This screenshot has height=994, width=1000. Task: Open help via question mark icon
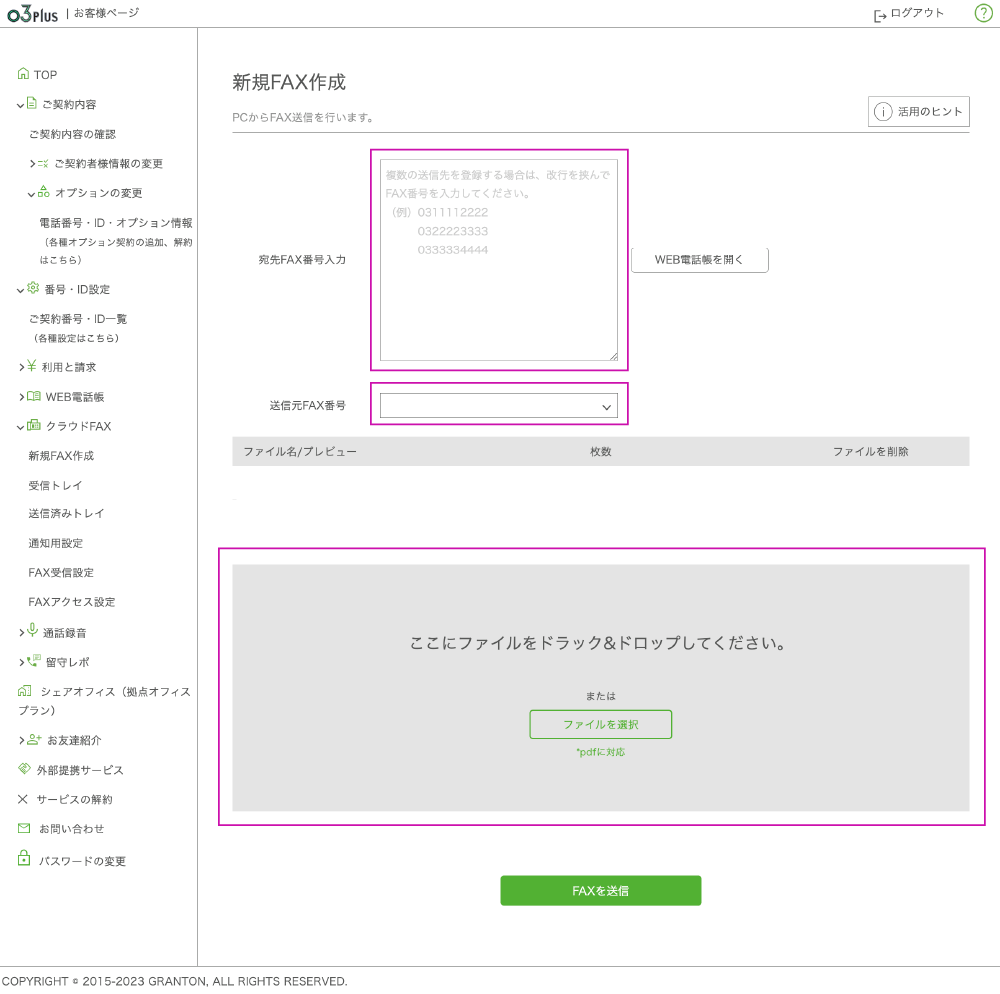click(x=983, y=13)
